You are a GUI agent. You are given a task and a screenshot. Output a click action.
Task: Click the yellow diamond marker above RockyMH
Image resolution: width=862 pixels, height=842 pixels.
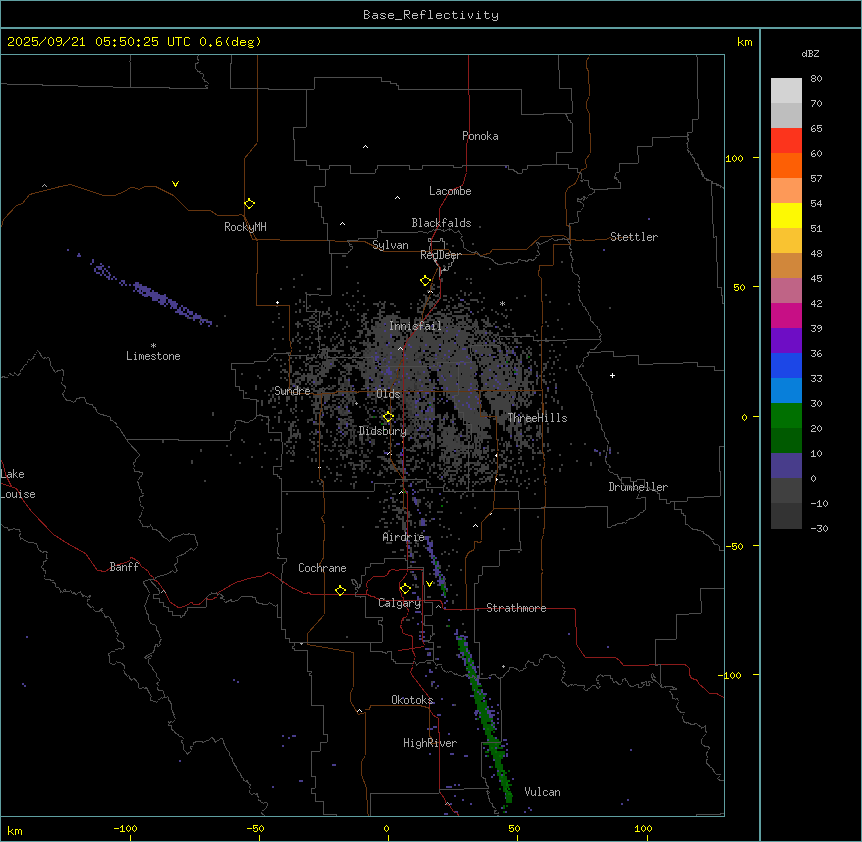coord(249,203)
